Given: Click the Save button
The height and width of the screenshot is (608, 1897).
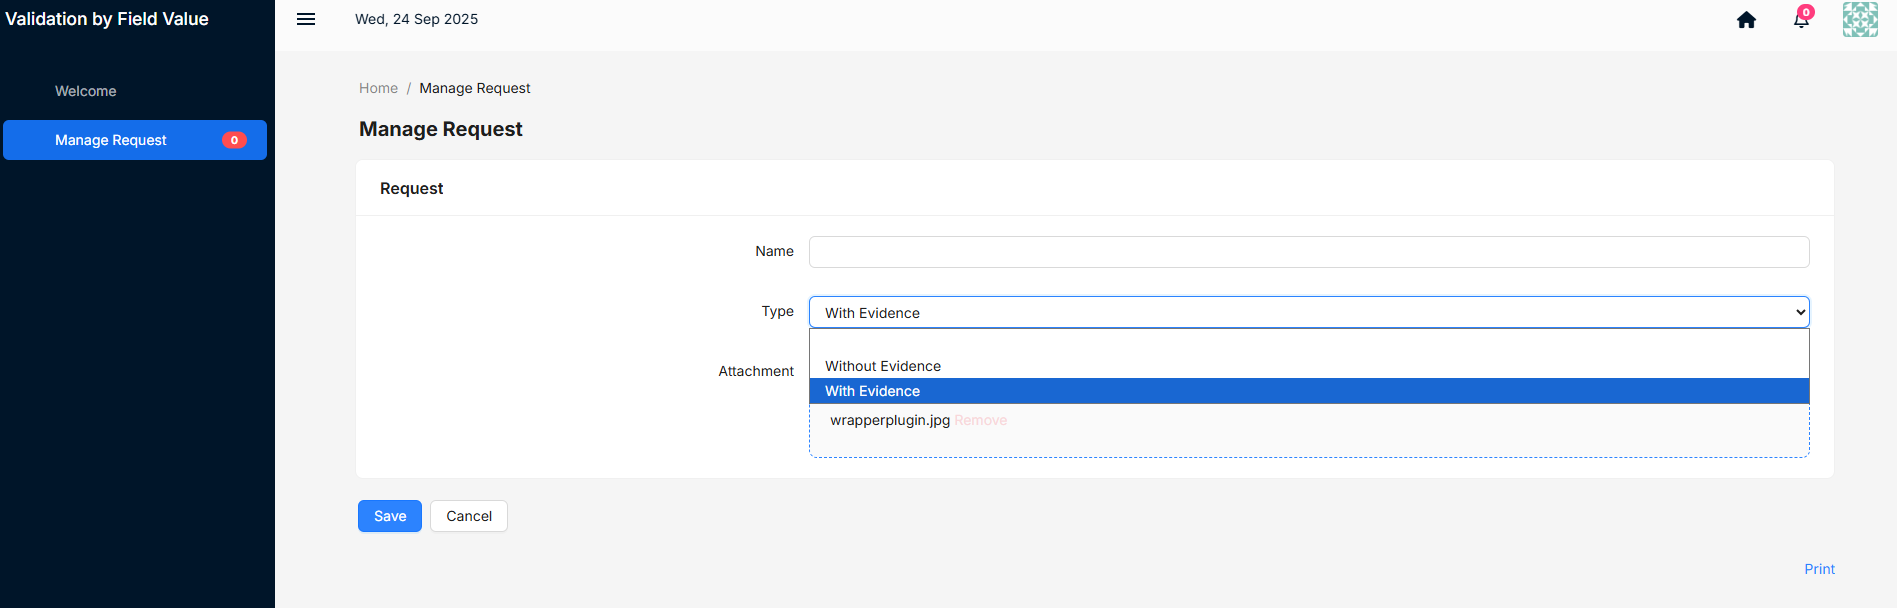Looking at the screenshot, I should click(x=390, y=516).
